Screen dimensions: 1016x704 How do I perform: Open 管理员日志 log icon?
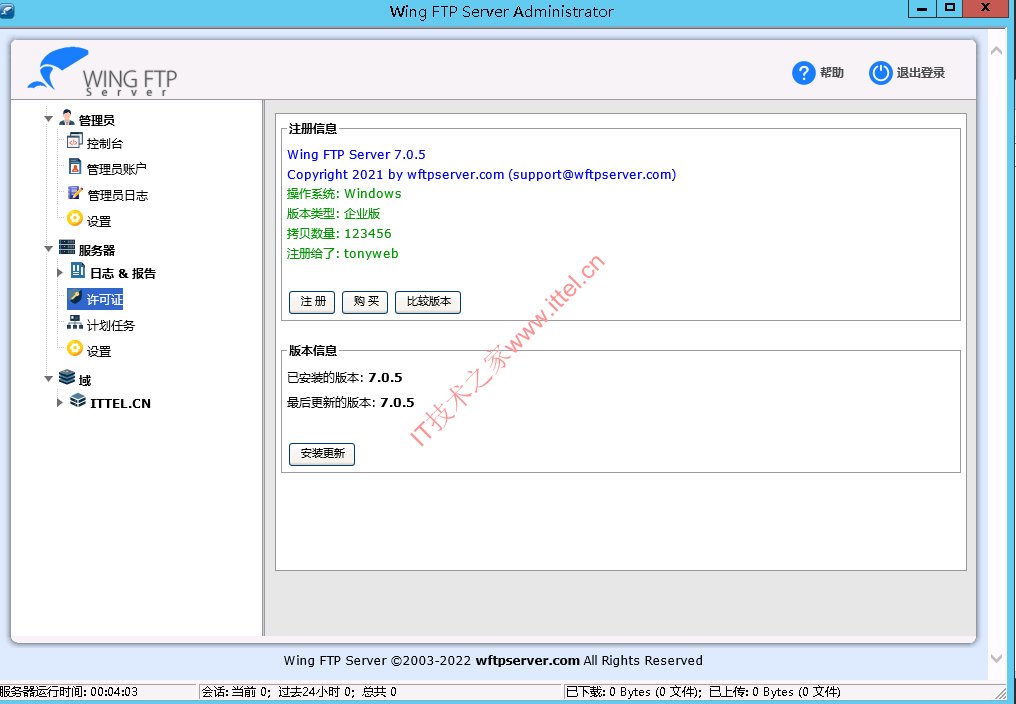click(x=75, y=193)
